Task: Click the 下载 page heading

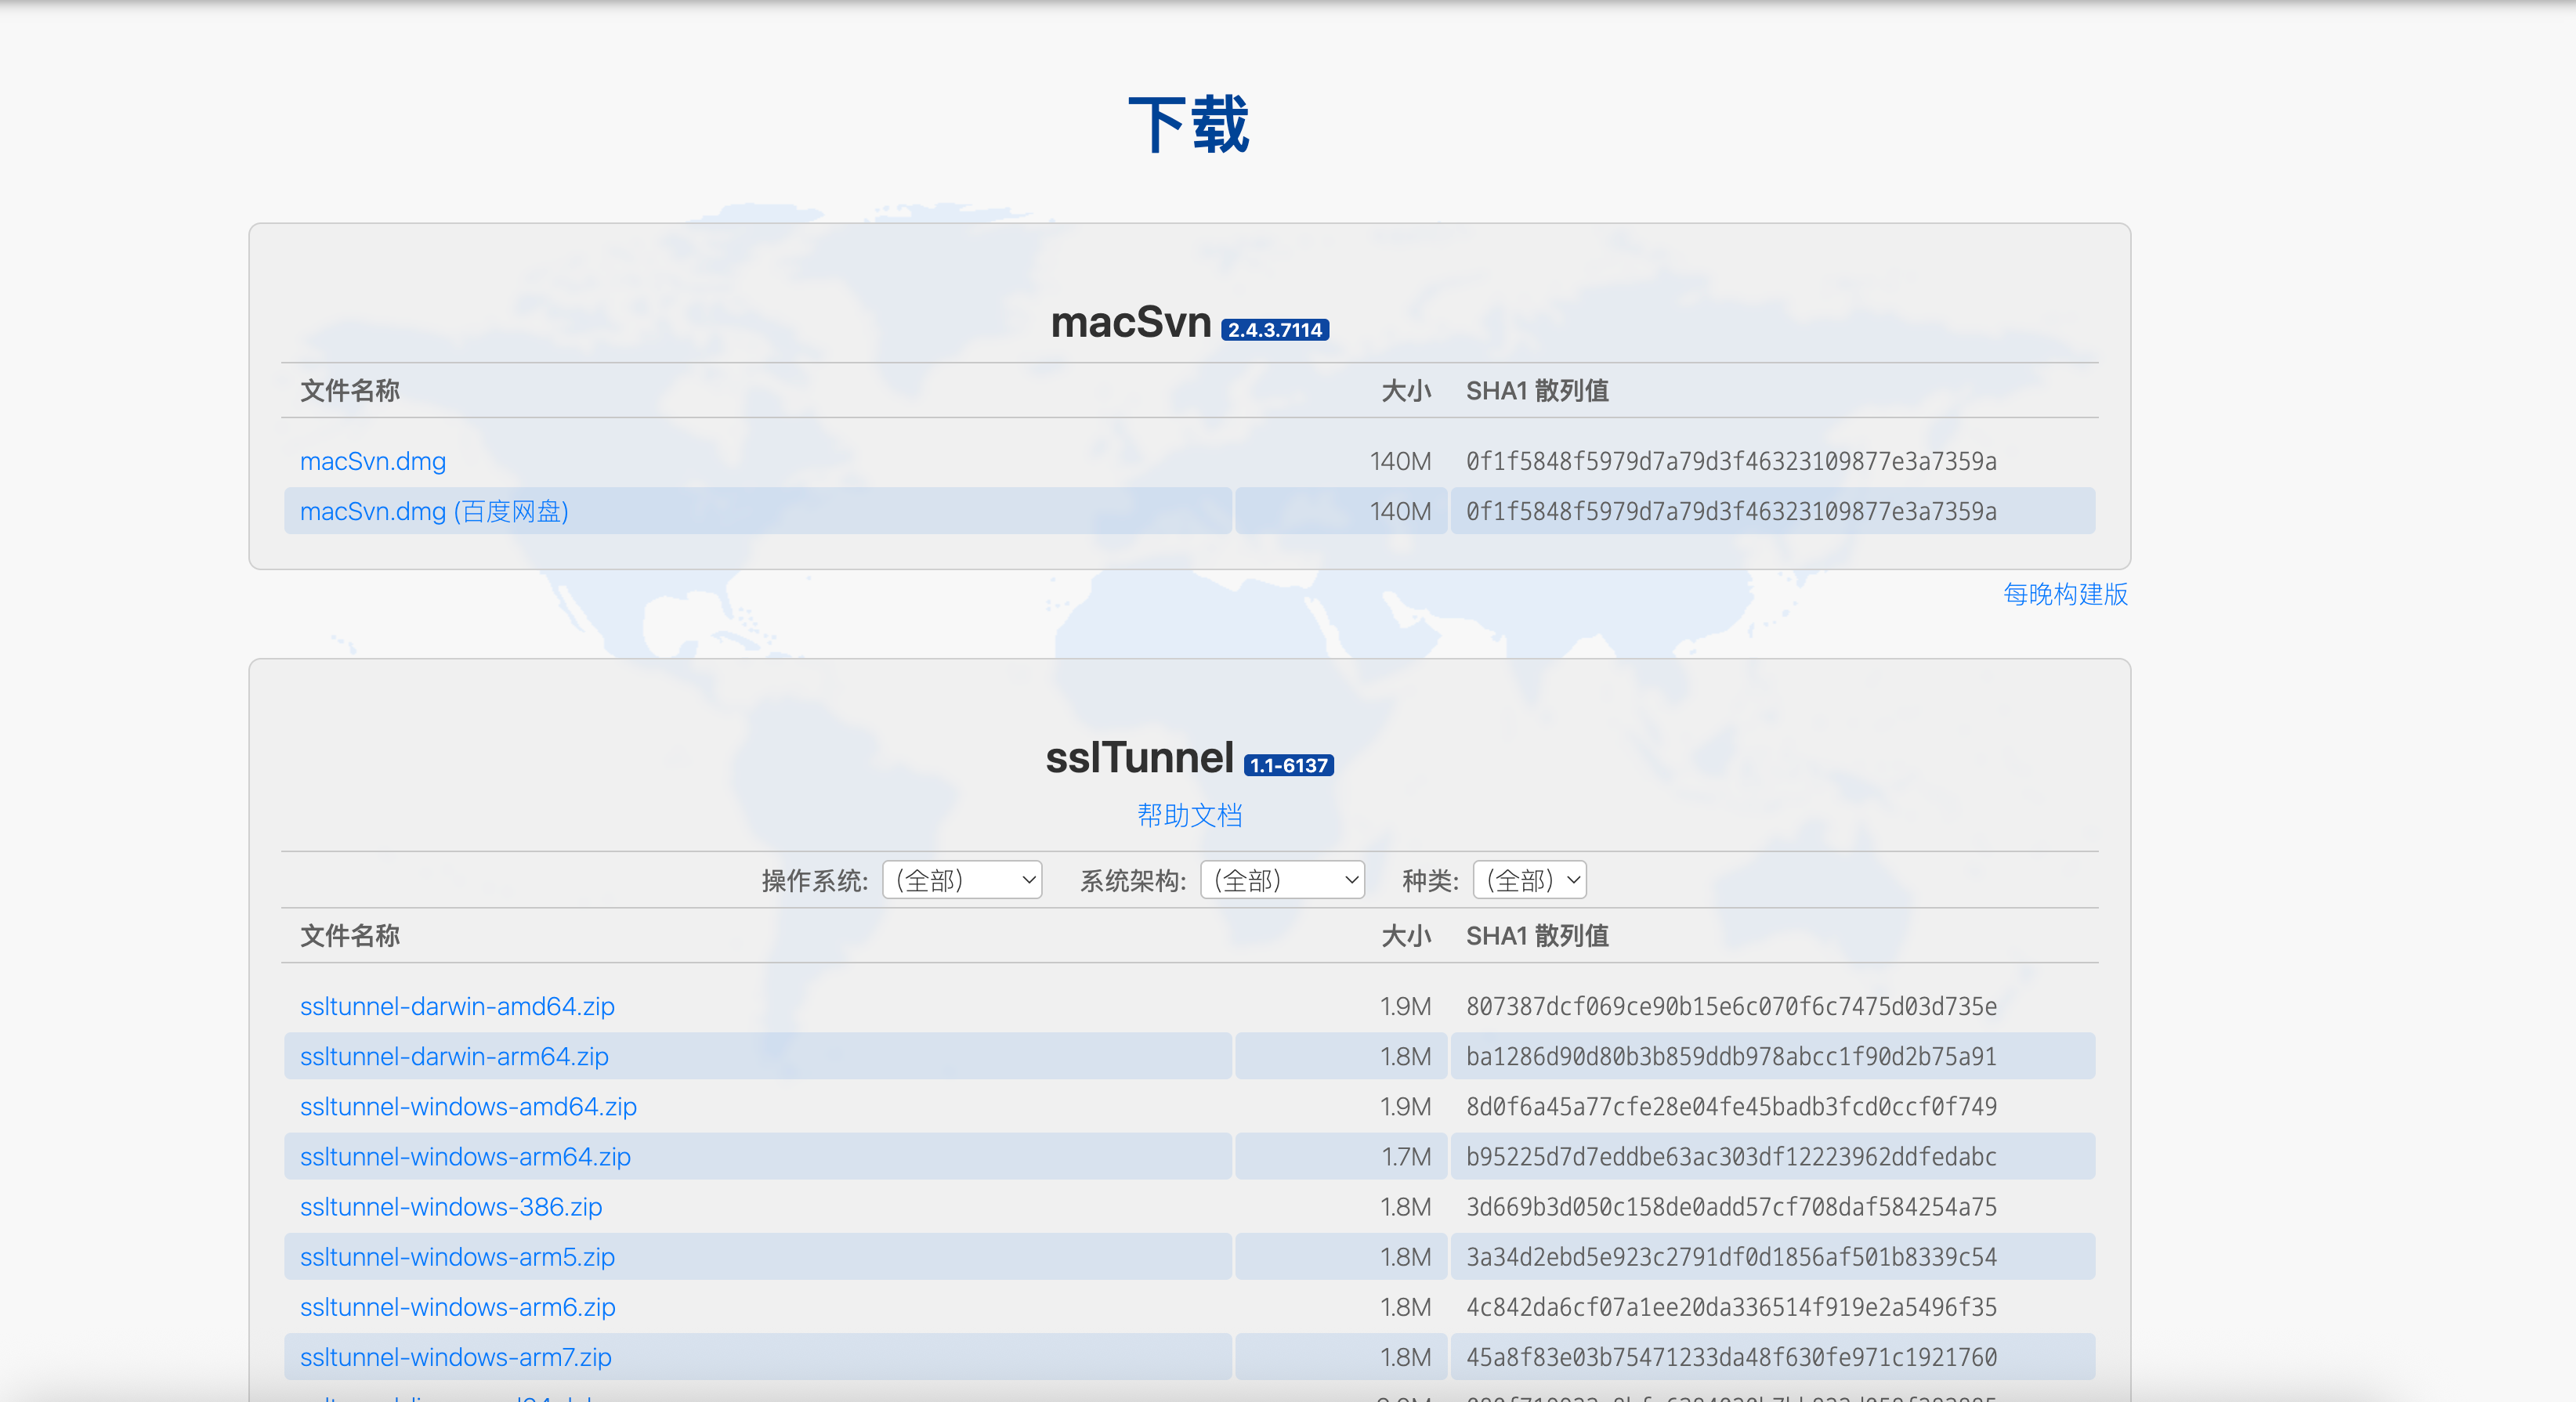Action: tap(1188, 125)
